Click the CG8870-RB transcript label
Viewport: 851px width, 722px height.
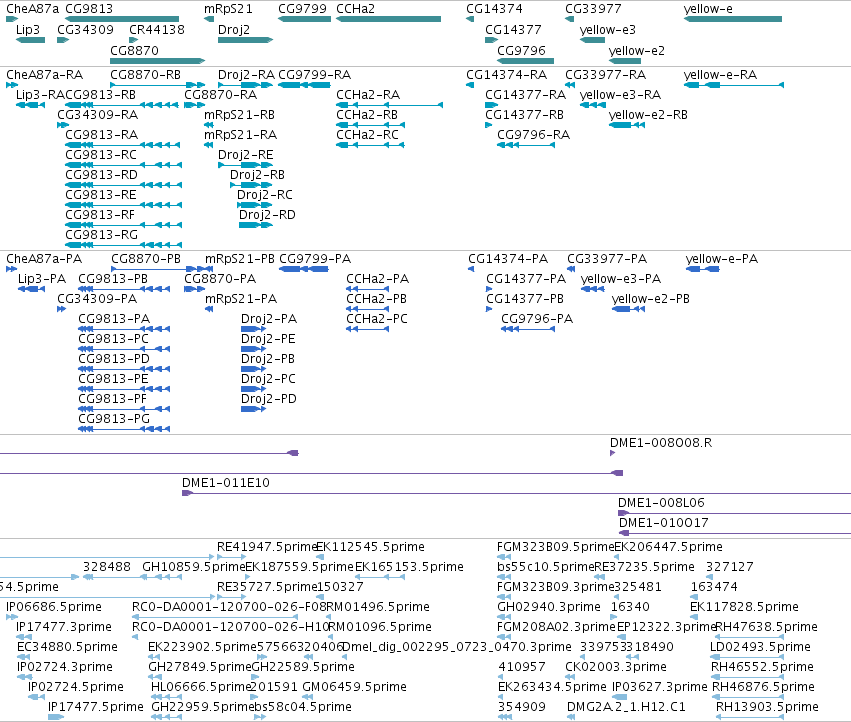[145, 74]
